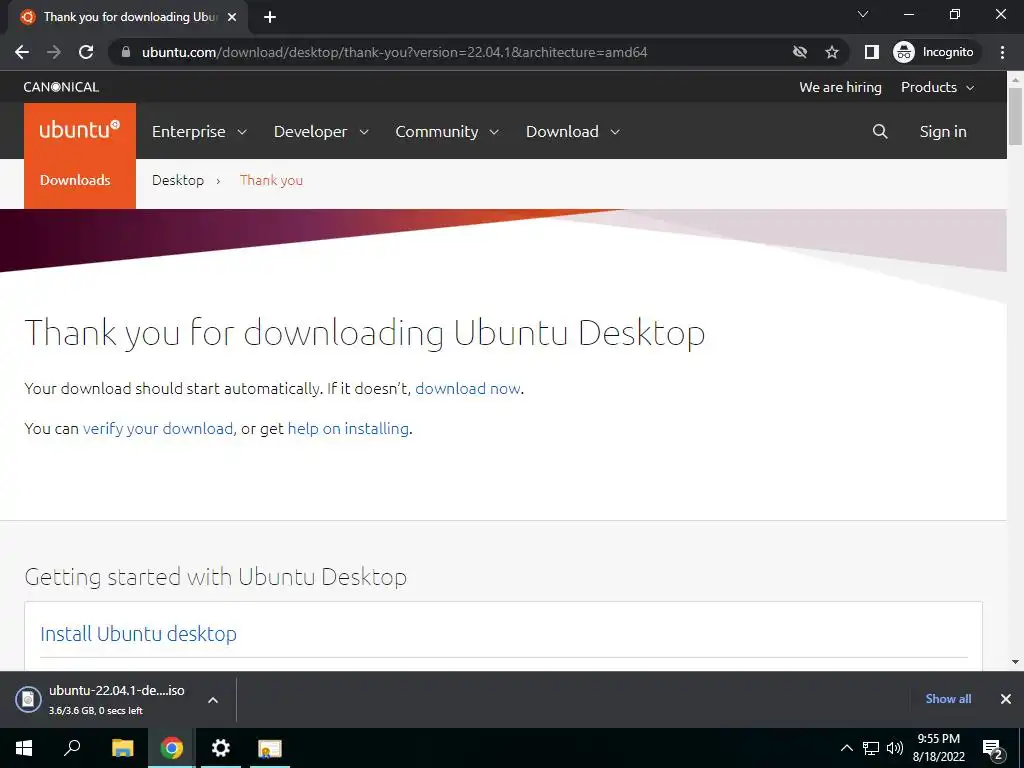Screen dimensions: 1024x768
Task: Click the download now link
Action: coord(468,389)
